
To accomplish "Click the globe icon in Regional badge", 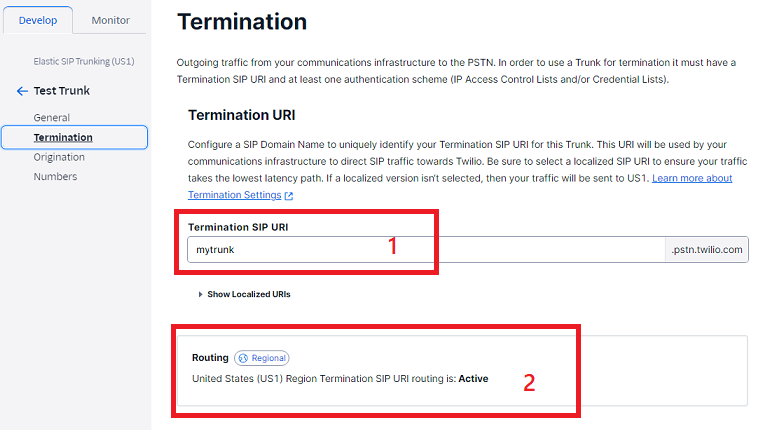I will click(x=243, y=358).
